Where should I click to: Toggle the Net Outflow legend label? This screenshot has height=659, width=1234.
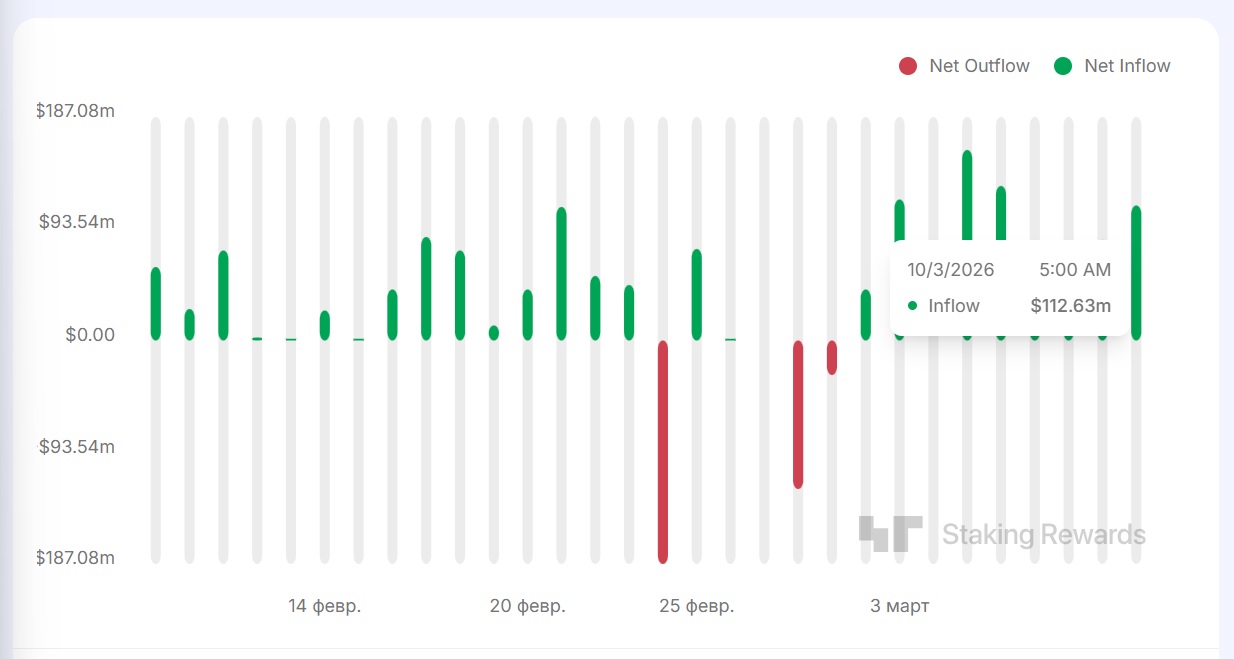pyautogui.click(x=979, y=66)
